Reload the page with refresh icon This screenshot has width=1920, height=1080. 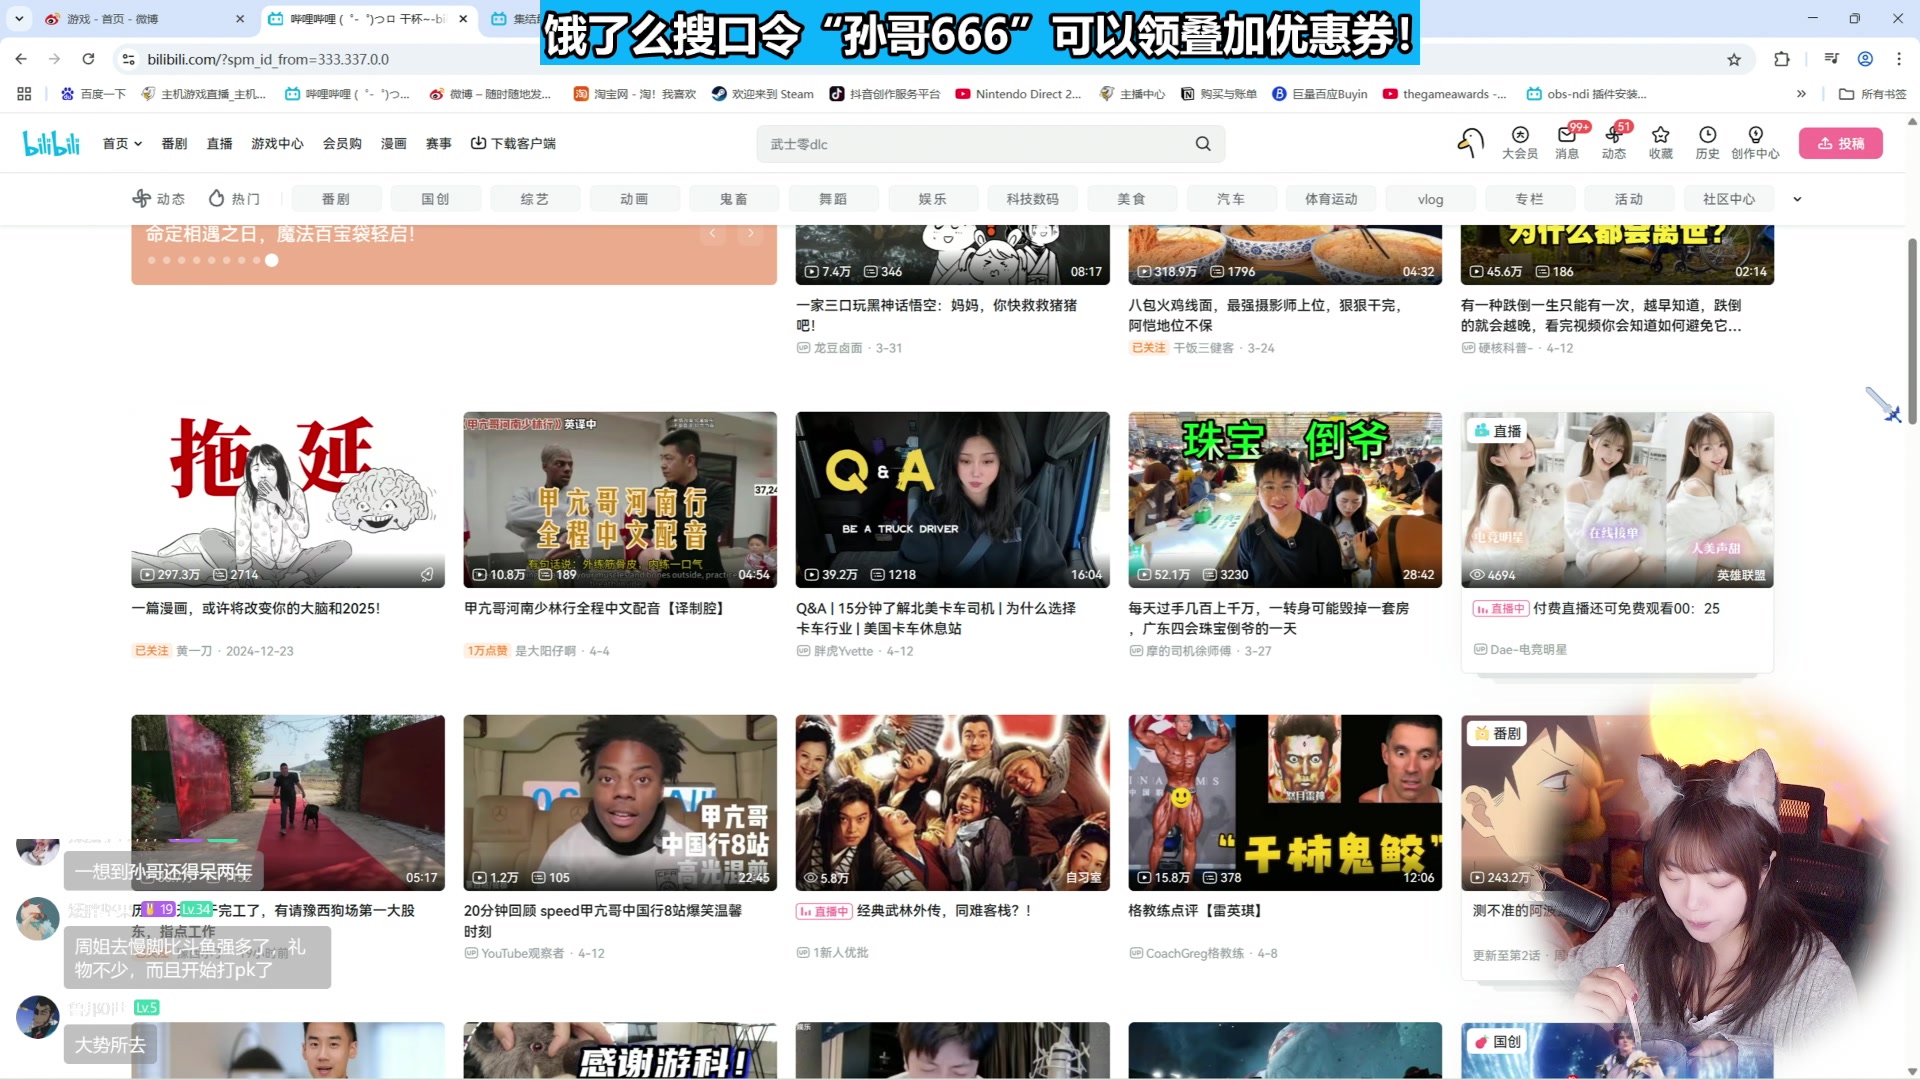(88, 59)
